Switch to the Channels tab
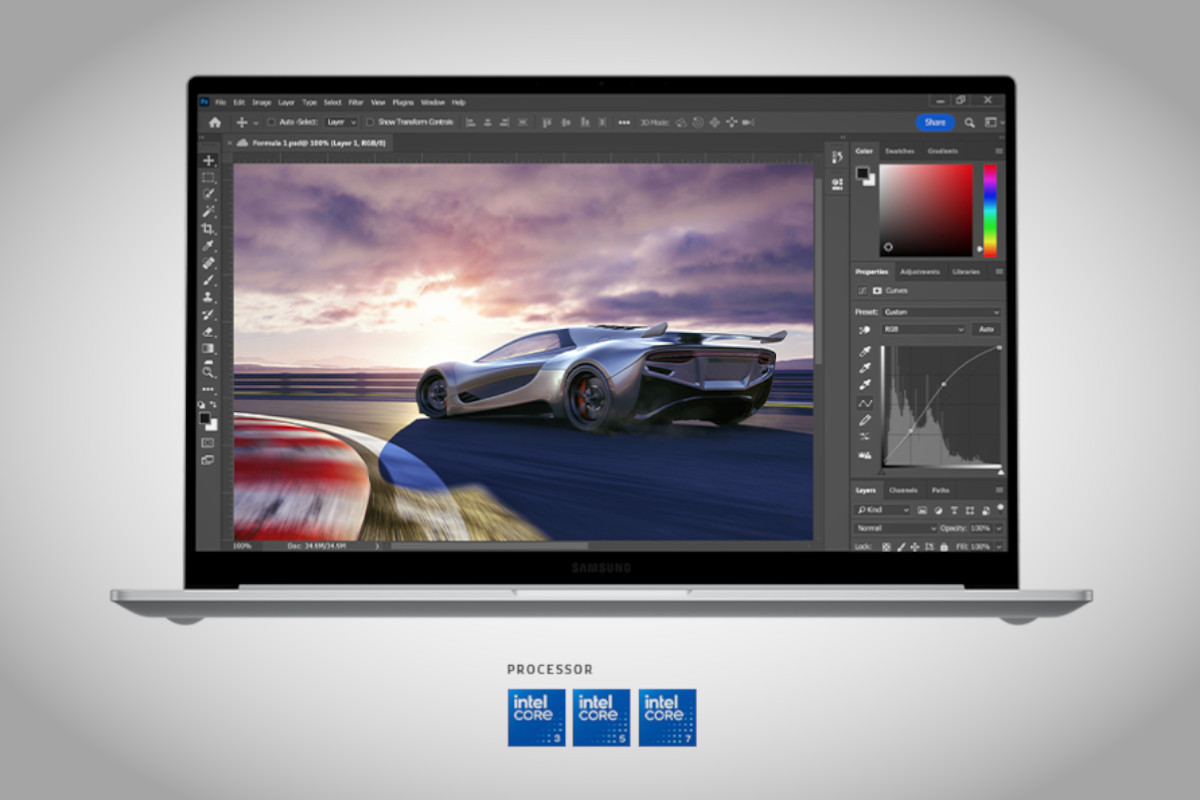This screenshot has width=1200, height=800. [x=904, y=490]
